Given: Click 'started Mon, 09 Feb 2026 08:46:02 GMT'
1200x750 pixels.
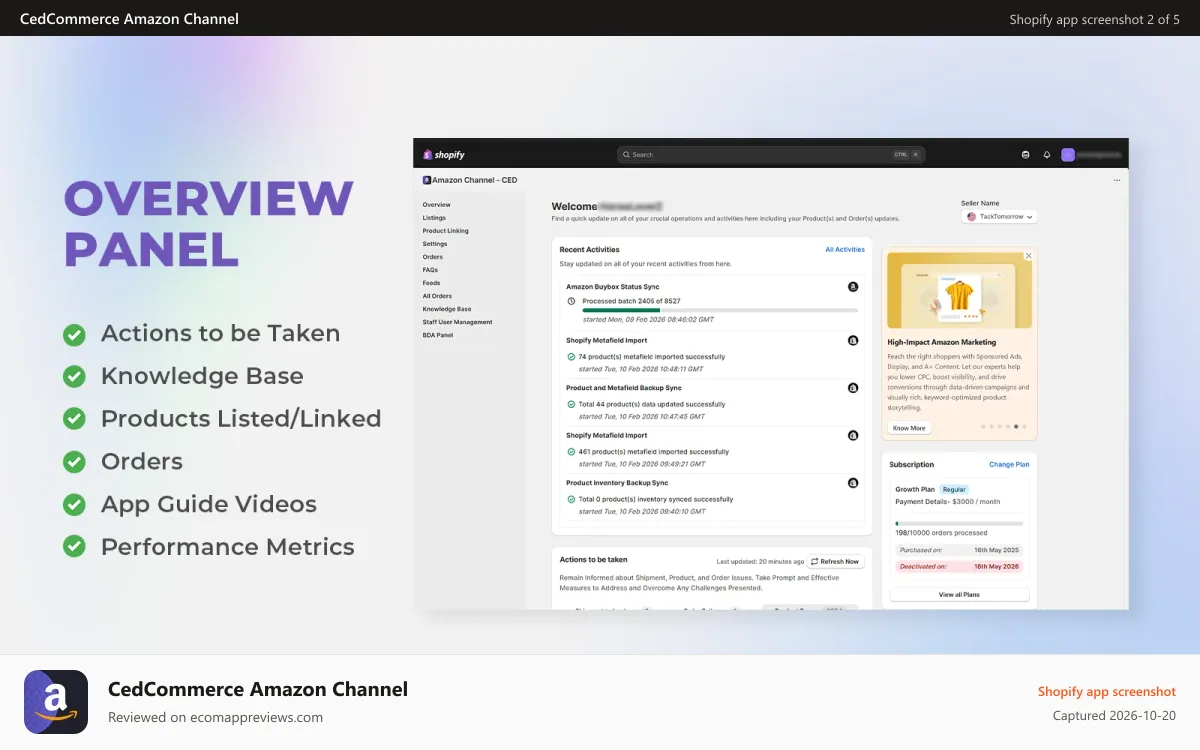Looking at the screenshot, I should coord(647,320).
